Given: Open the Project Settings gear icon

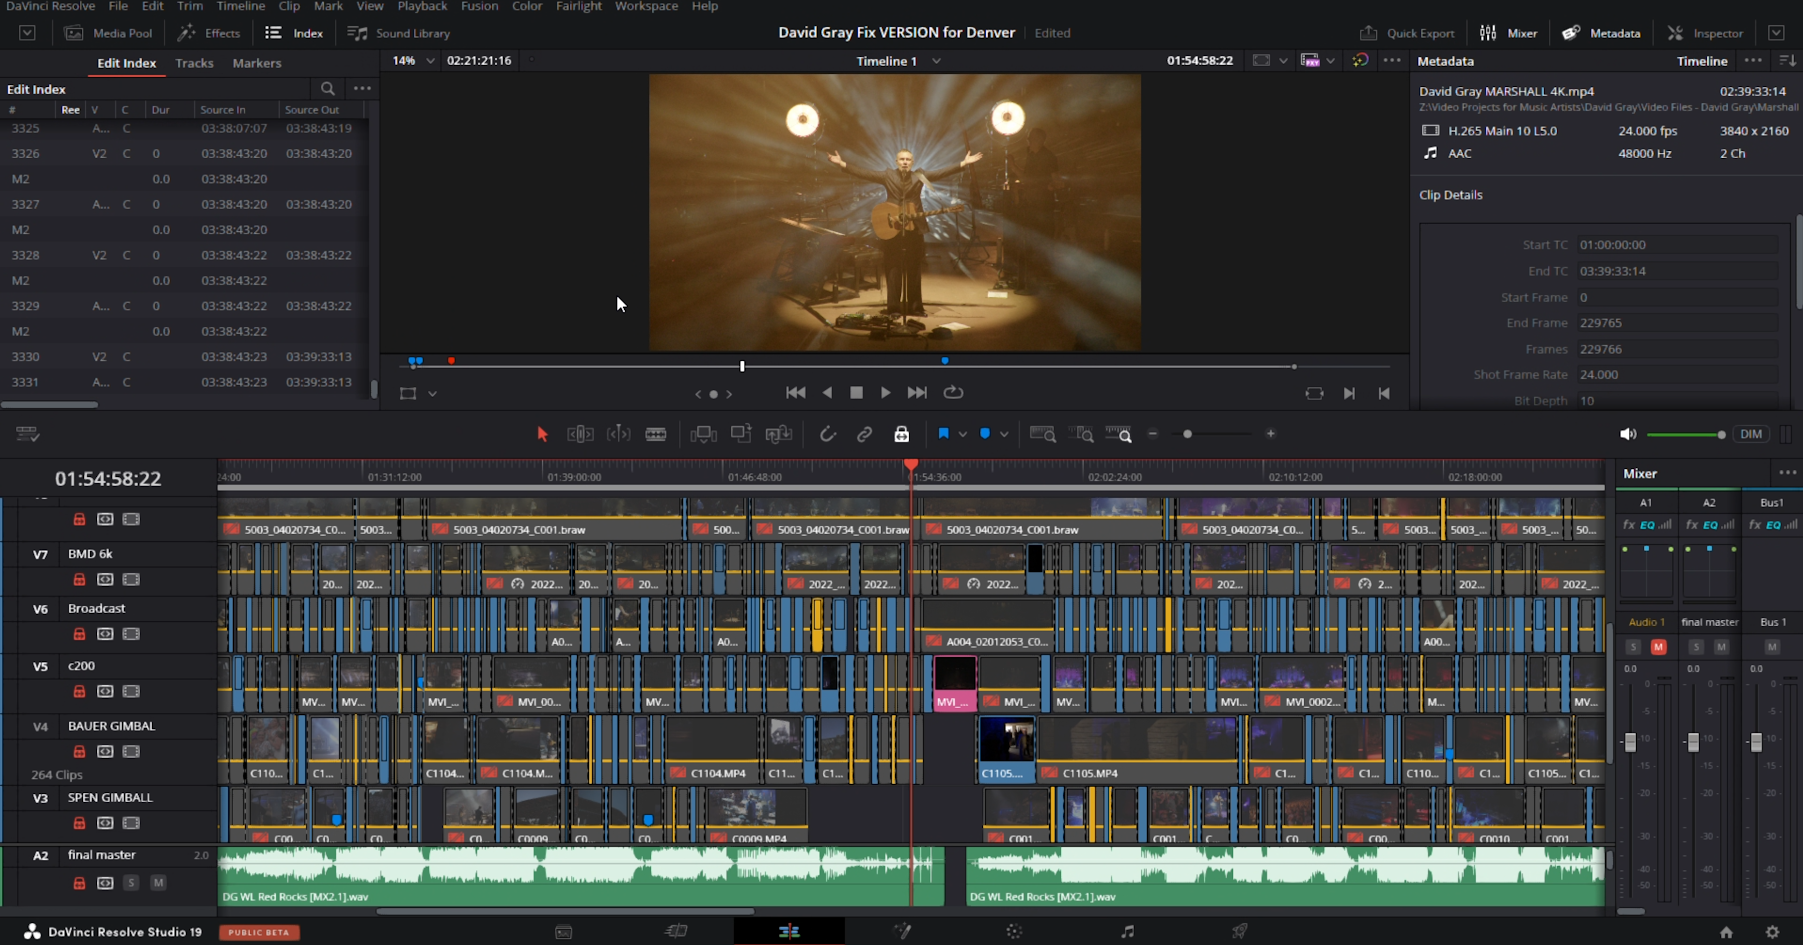Looking at the screenshot, I should (x=1772, y=931).
